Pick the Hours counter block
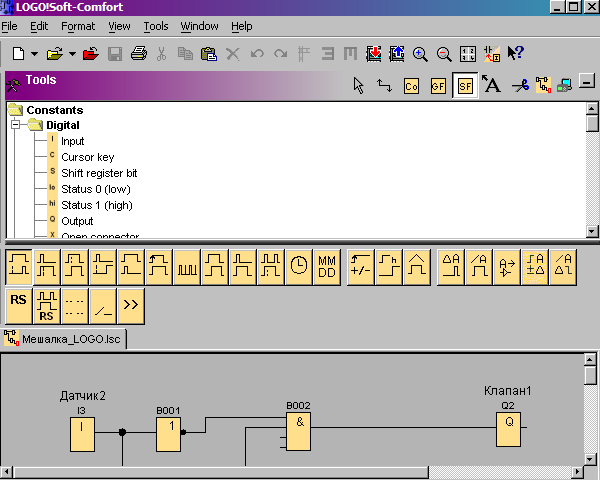Screen dimensions: 600x480 [388, 267]
